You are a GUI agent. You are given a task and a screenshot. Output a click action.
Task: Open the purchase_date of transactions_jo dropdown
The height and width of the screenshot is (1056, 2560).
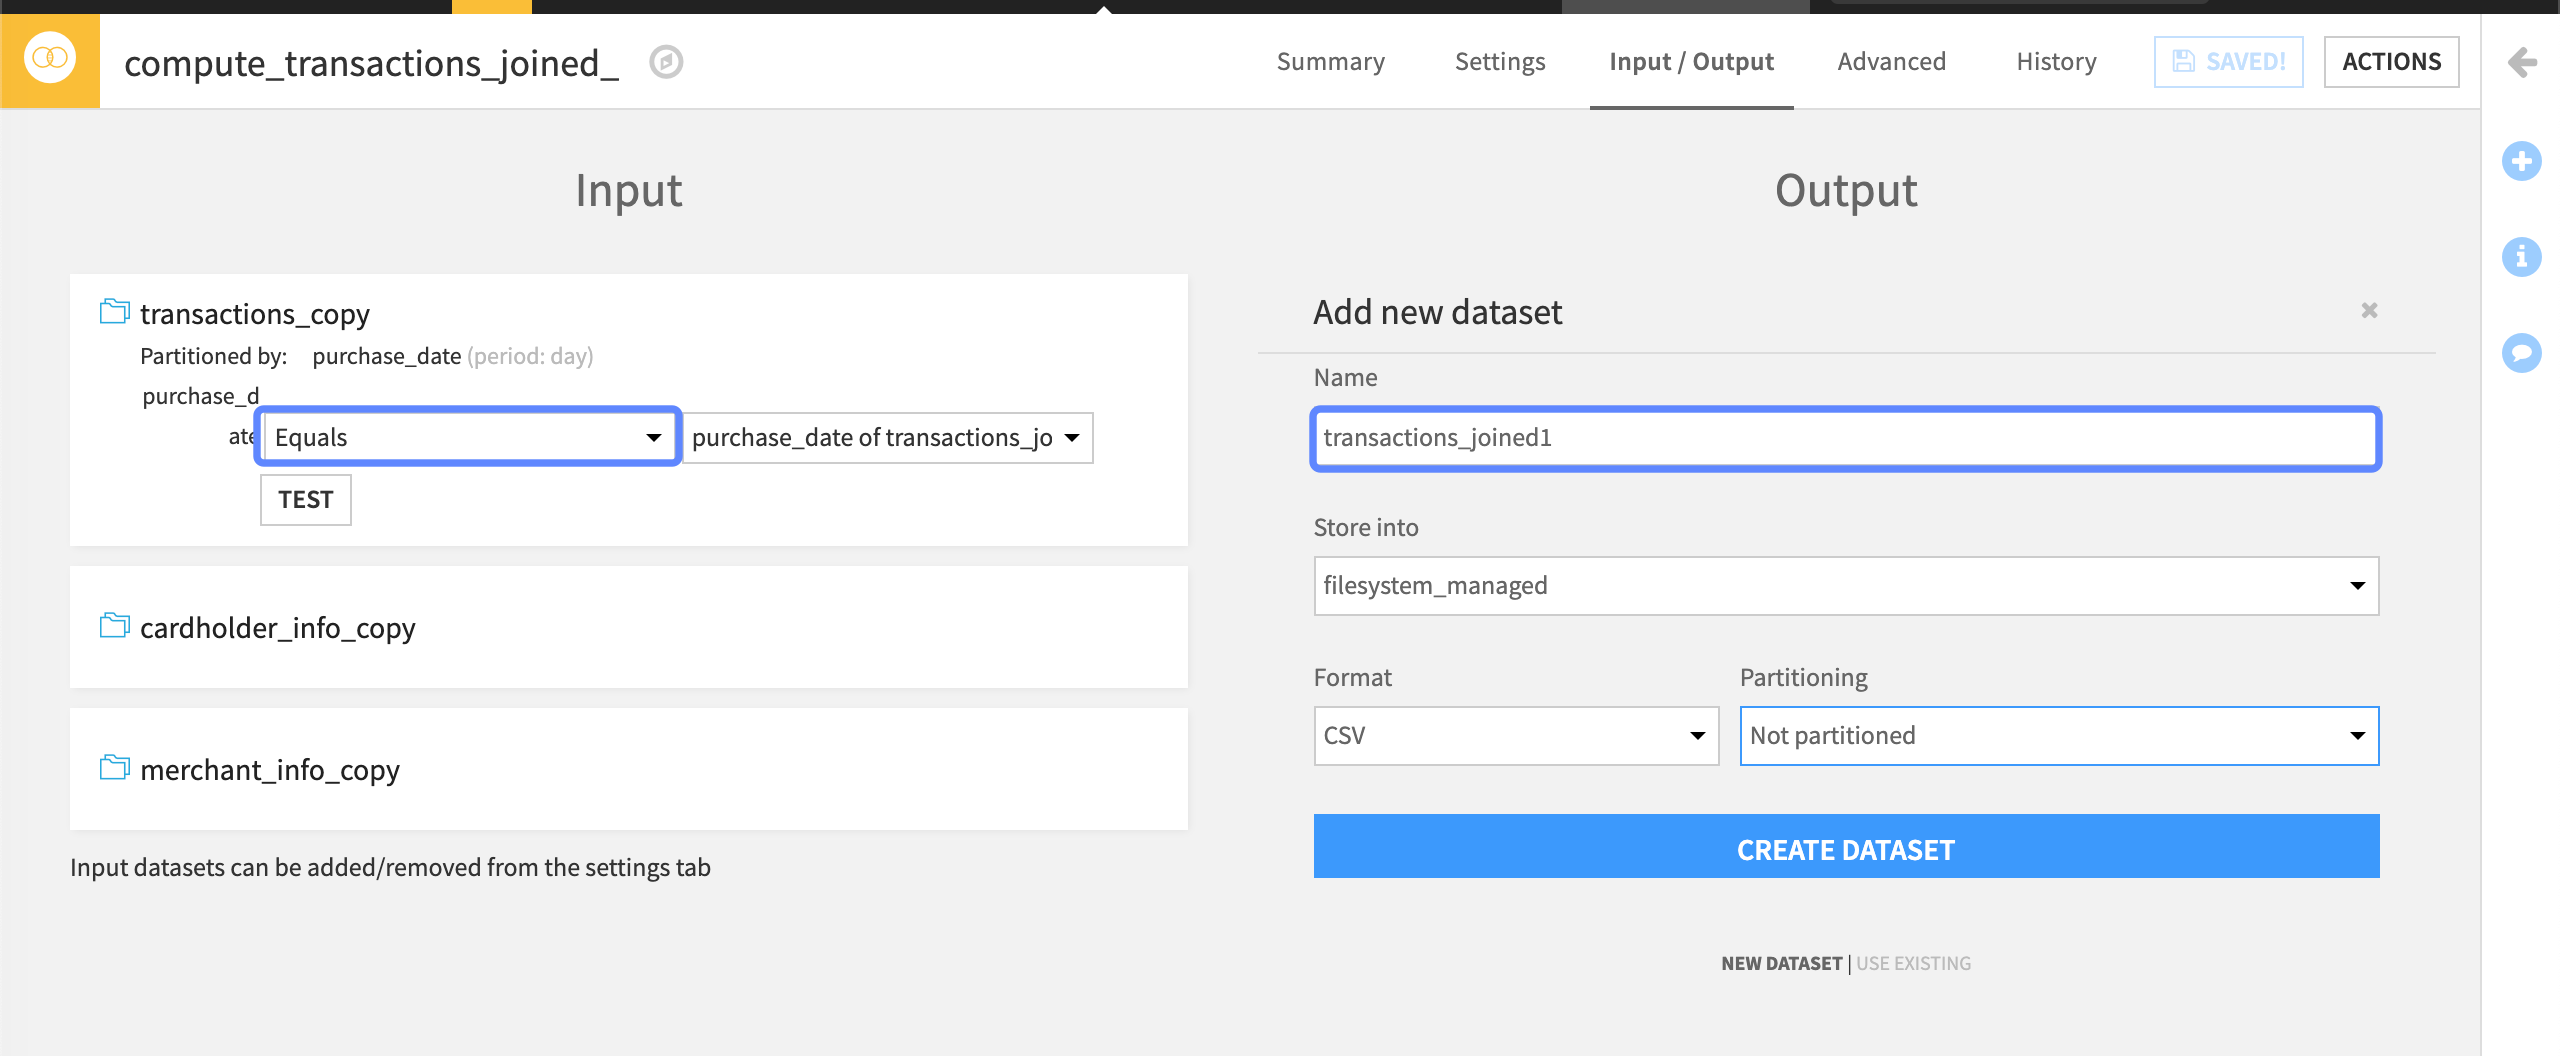[x=888, y=437]
